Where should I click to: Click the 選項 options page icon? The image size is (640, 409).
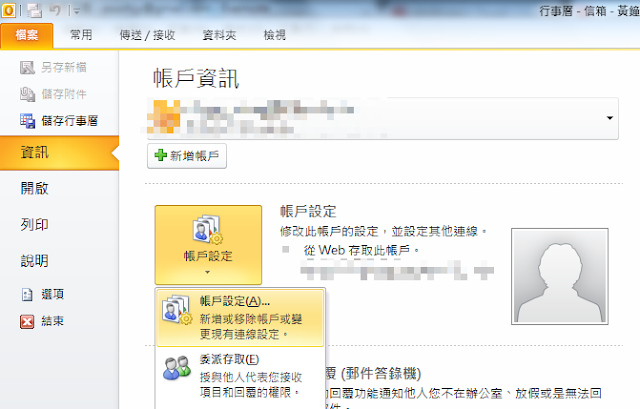[27, 294]
